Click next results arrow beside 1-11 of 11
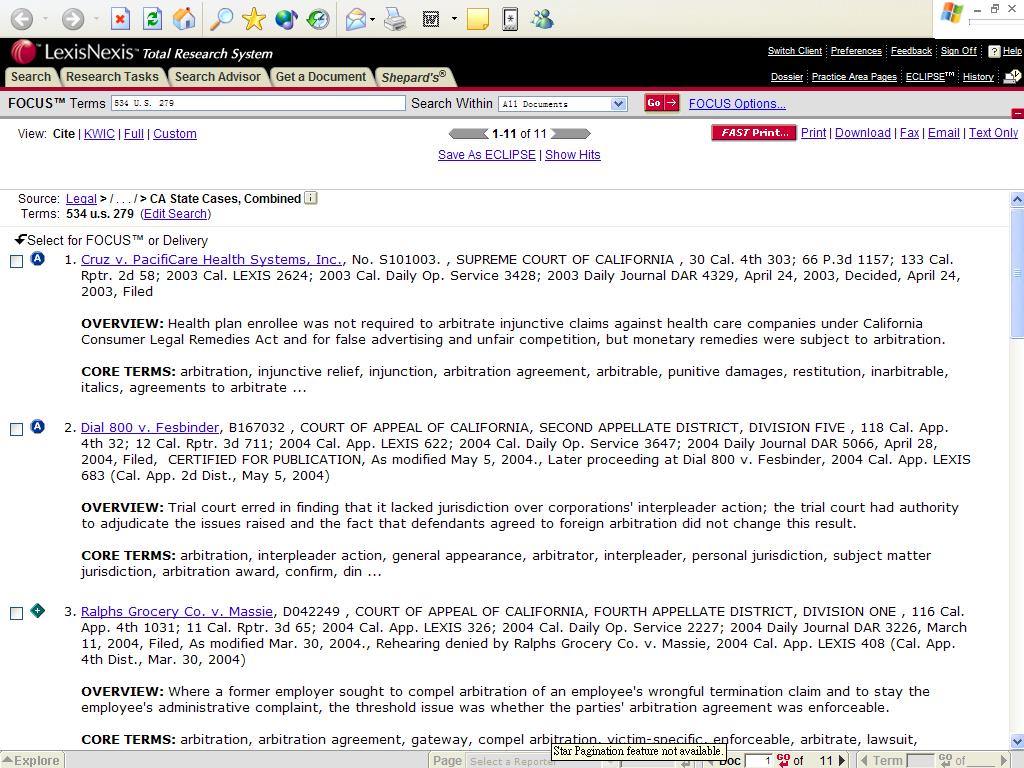The height and width of the screenshot is (768, 1024). pyautogui.click(x=571, y=134)
